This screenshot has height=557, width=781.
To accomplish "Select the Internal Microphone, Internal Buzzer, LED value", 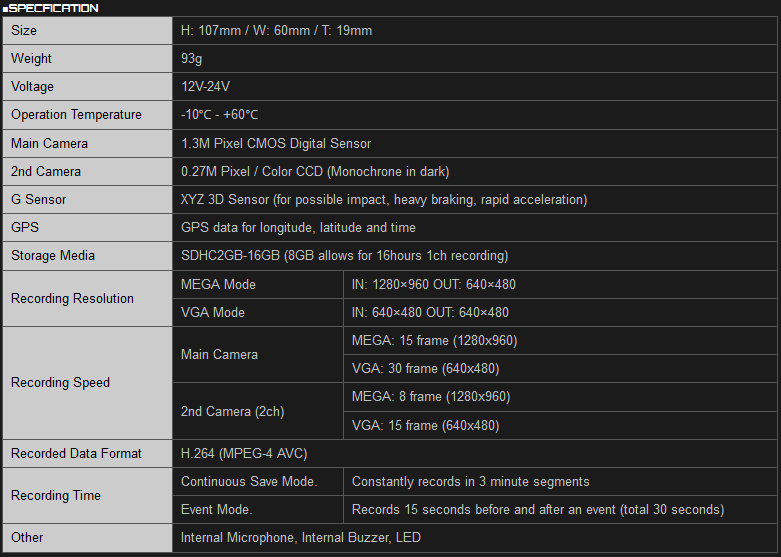I will point(301,537).
